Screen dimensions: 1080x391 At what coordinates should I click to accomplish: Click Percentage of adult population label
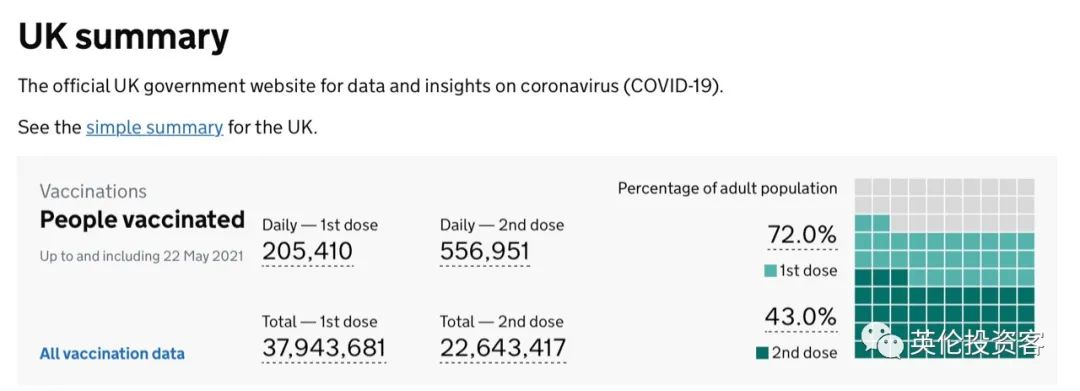(x=727, y=189)
